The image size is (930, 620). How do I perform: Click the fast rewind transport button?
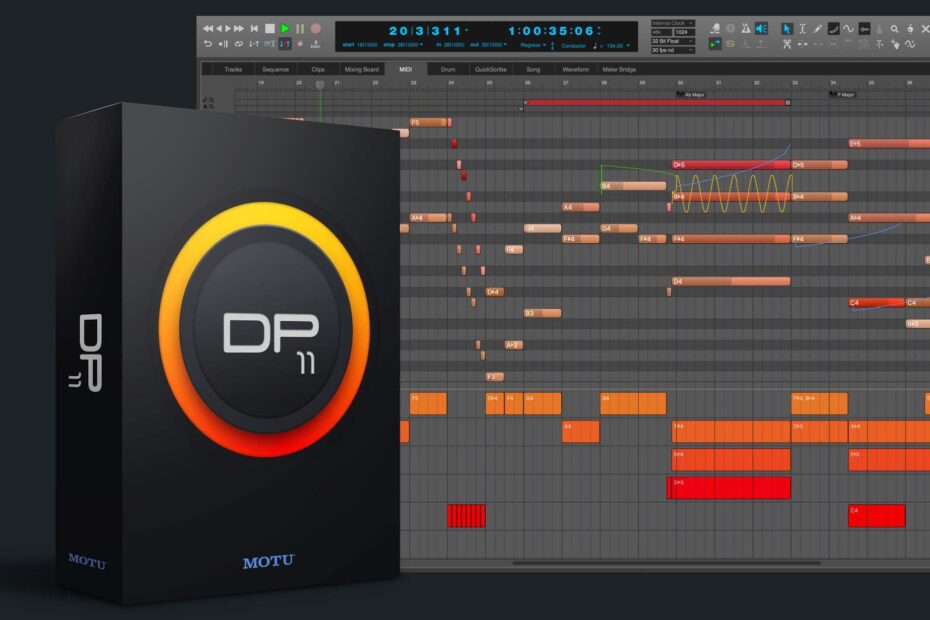coord(208,28)
